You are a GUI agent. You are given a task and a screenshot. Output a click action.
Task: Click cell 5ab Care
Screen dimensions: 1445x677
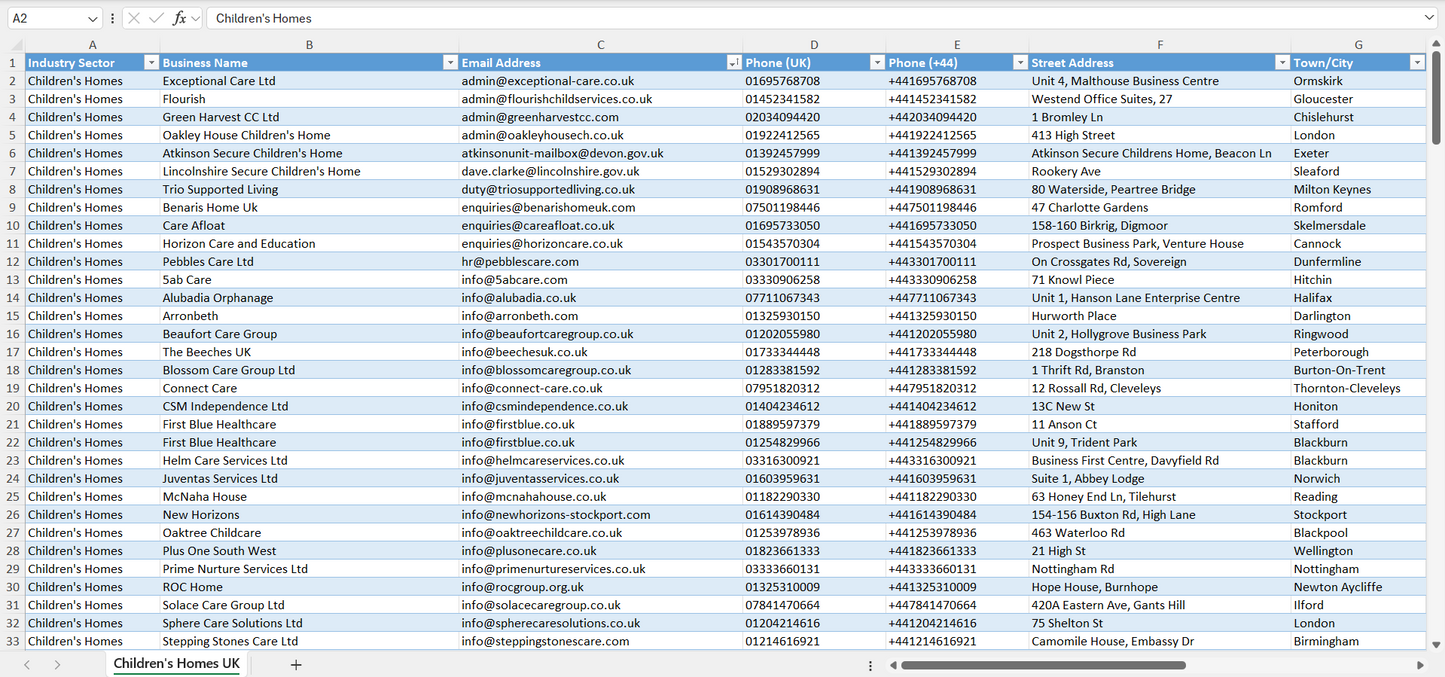click(309, 279)
